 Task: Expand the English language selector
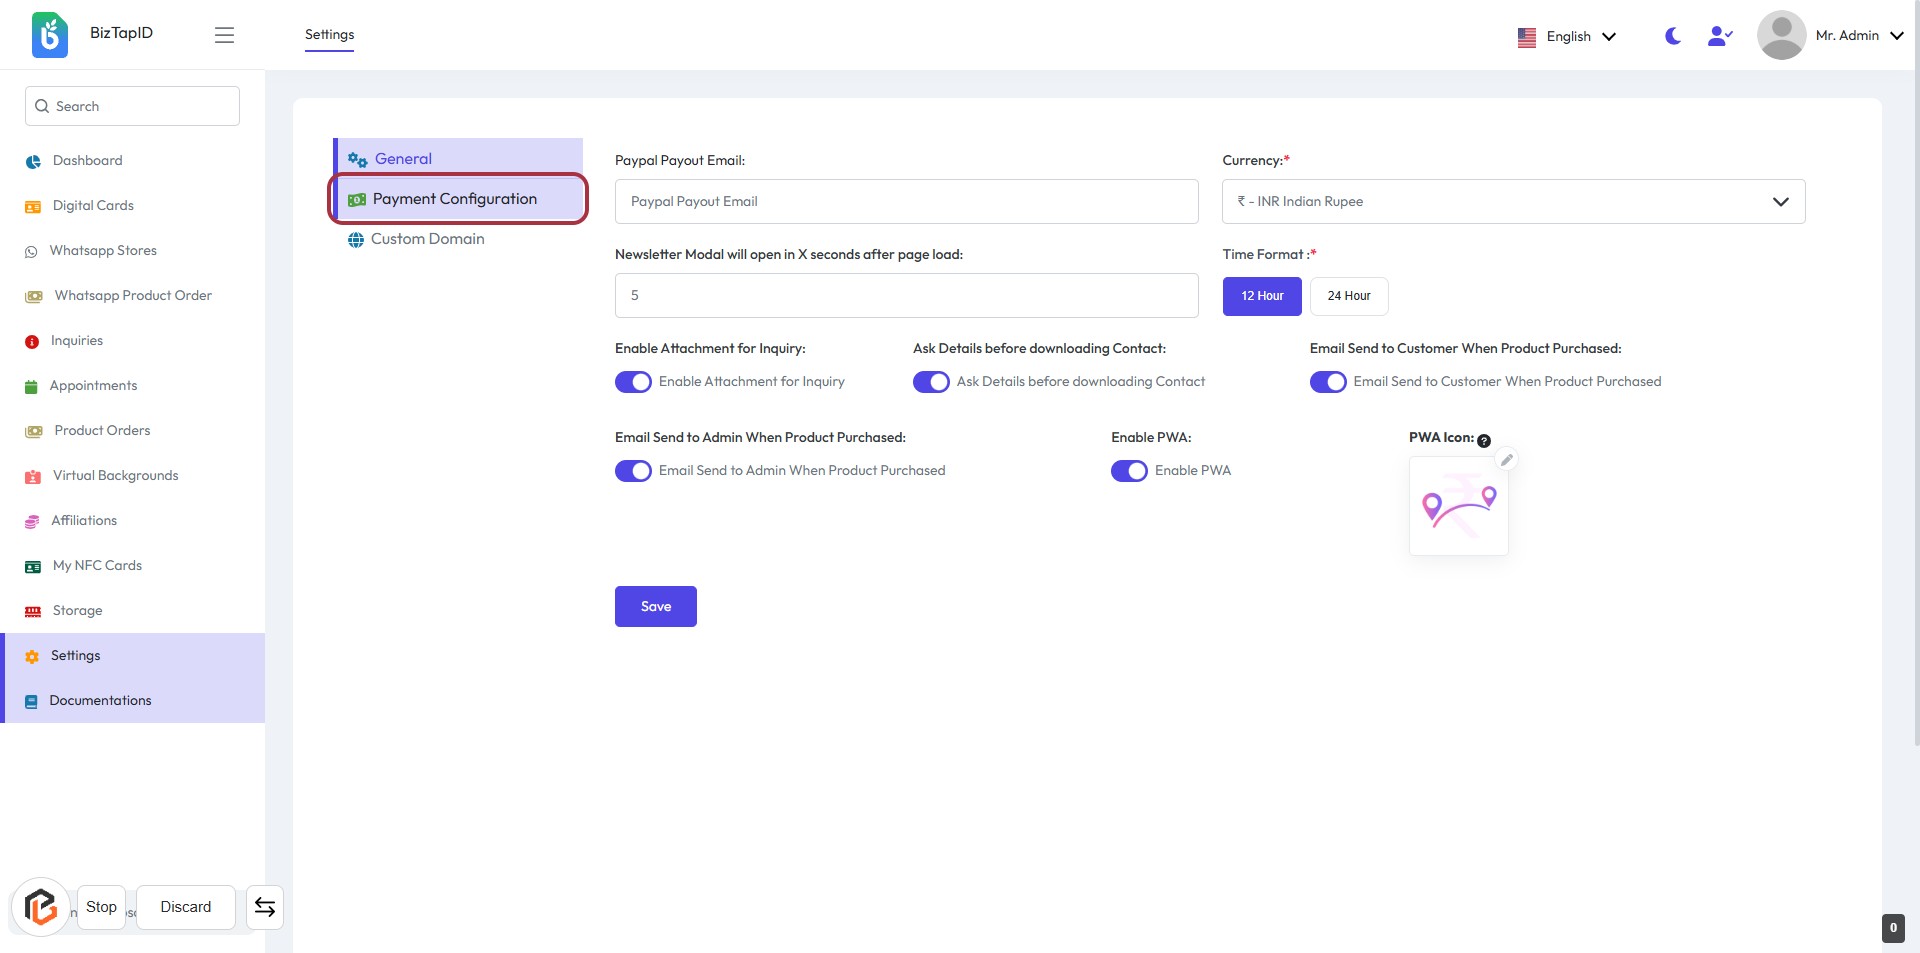1567,37
